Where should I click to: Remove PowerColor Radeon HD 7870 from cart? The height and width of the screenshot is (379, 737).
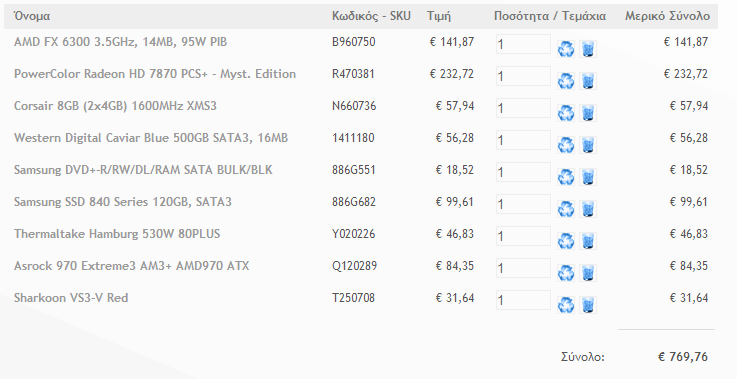click(588, 81)
